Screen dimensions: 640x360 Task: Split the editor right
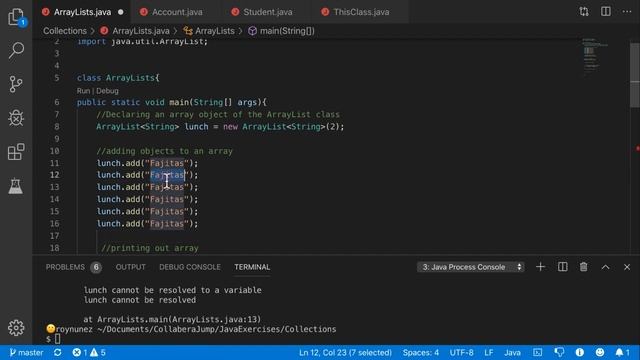[x=606, y=11]
